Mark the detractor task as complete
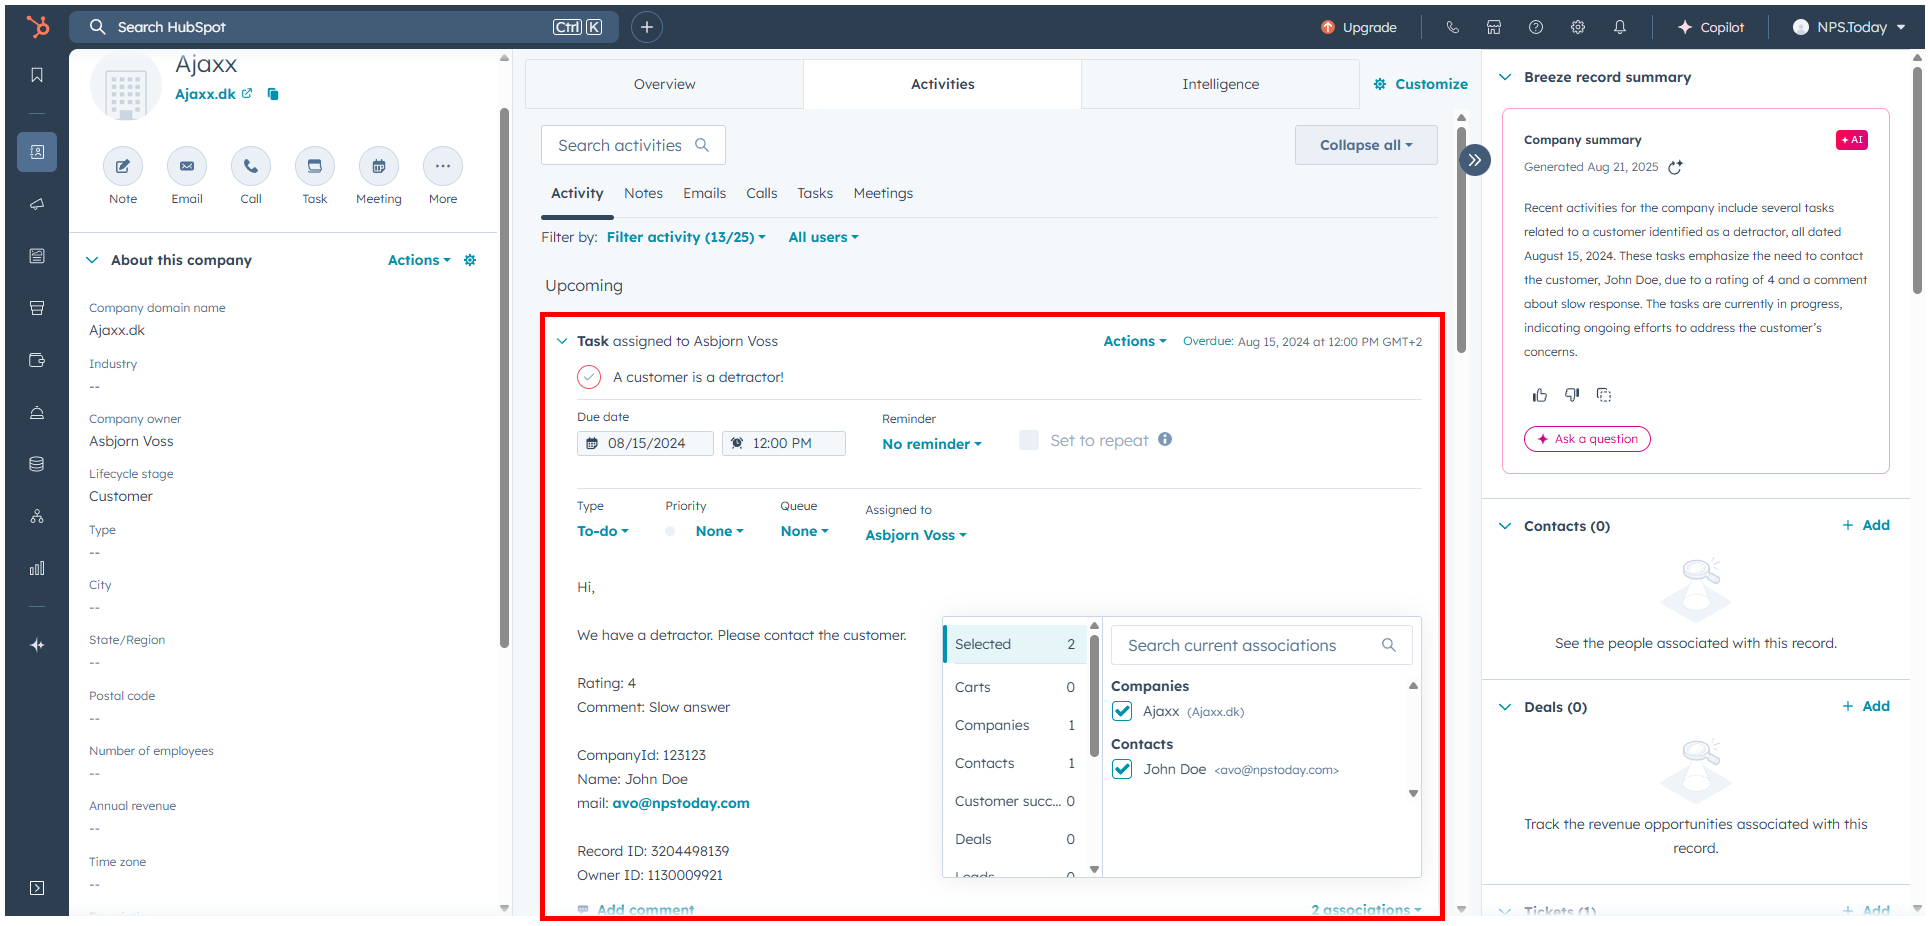Viewport: 1930px width, 926px height. pos(589,377)
